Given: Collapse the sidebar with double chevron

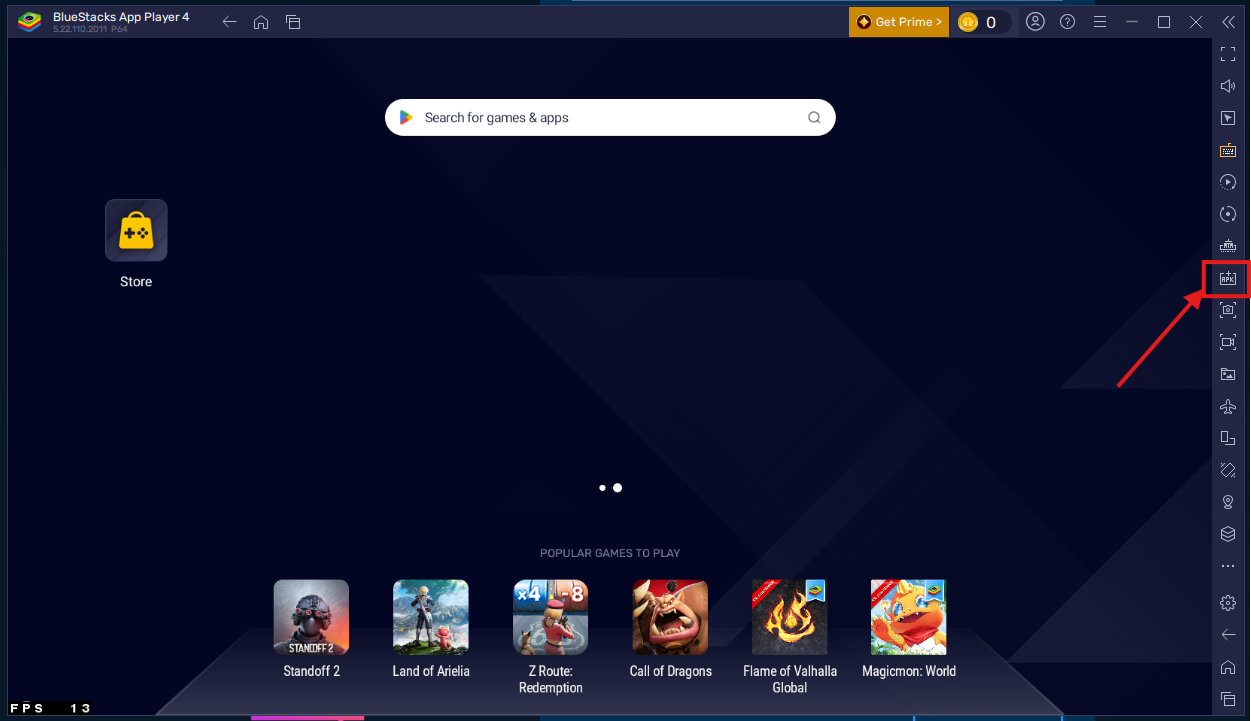Looking at the screenshot, I should pyautogui.click(x=1228, y=22).
